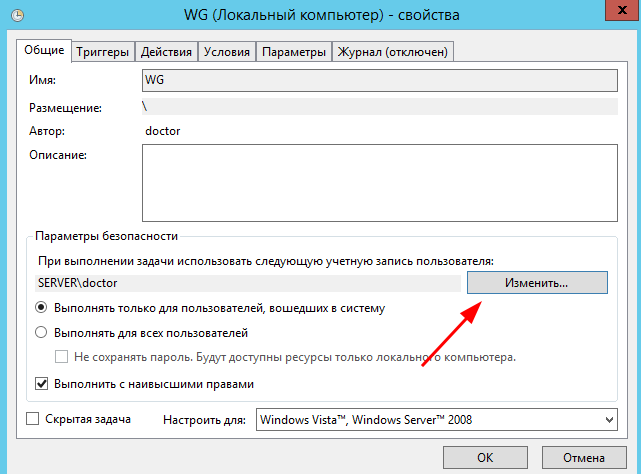Uncheck Выполнить с наивысшими правами
The height and width of the screenshot is (474, 641).
coord(41,384)
